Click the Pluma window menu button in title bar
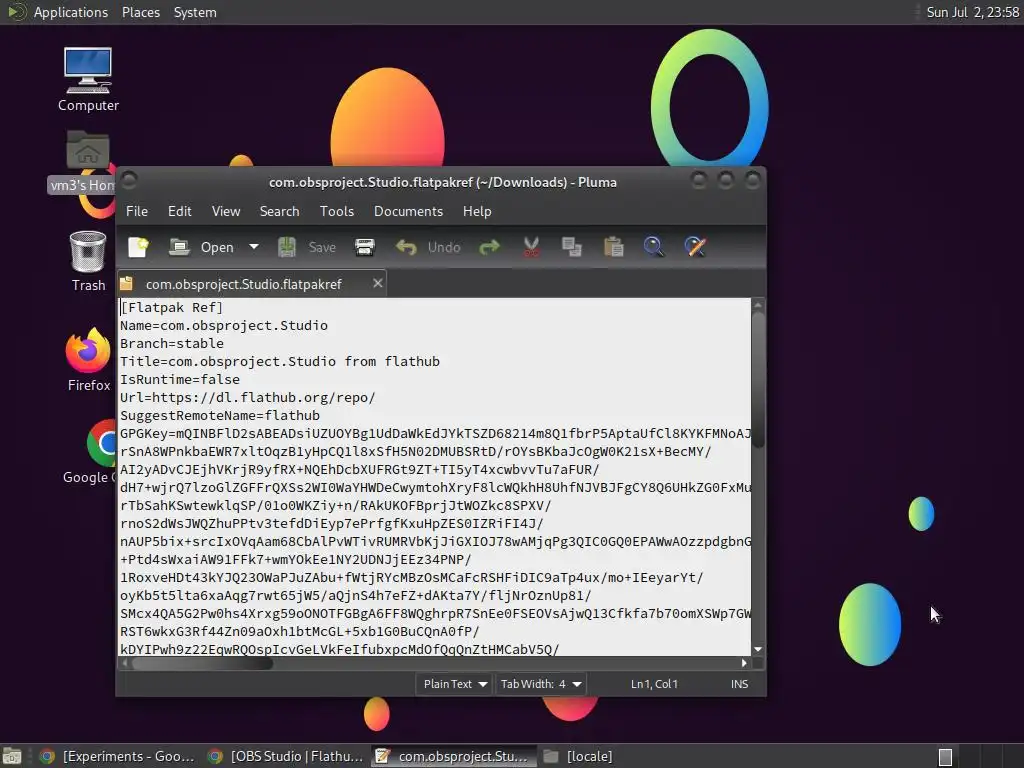Image resolution: width=1024 pixels, height=768 pixels. coord(129,180)
